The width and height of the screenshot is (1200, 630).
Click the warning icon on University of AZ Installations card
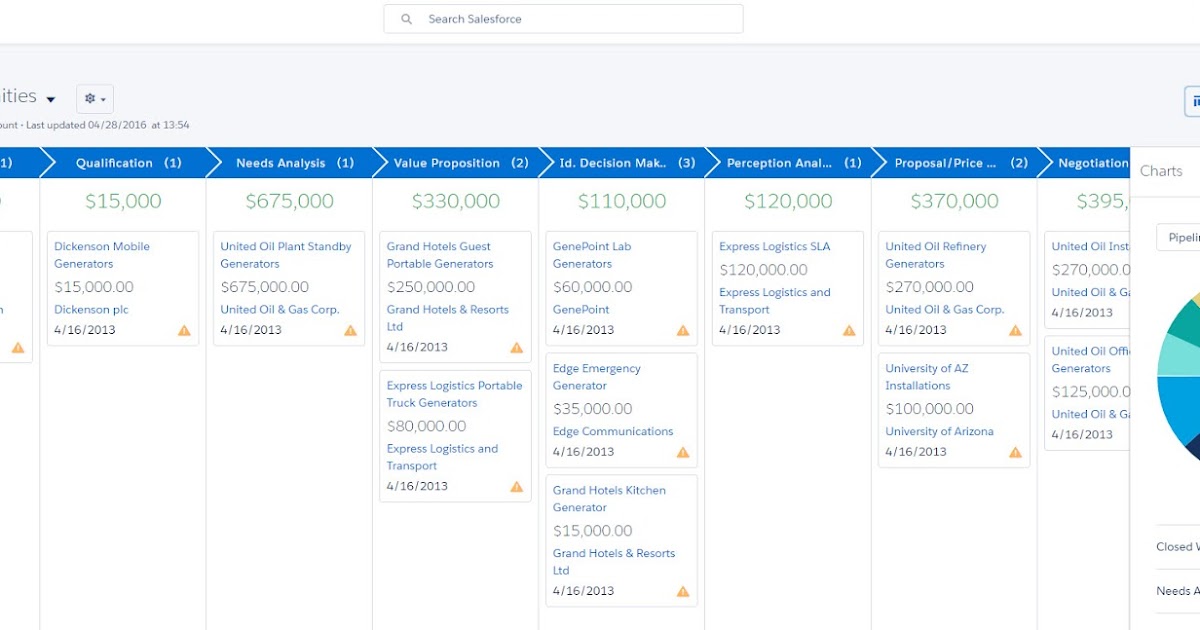1014,451
